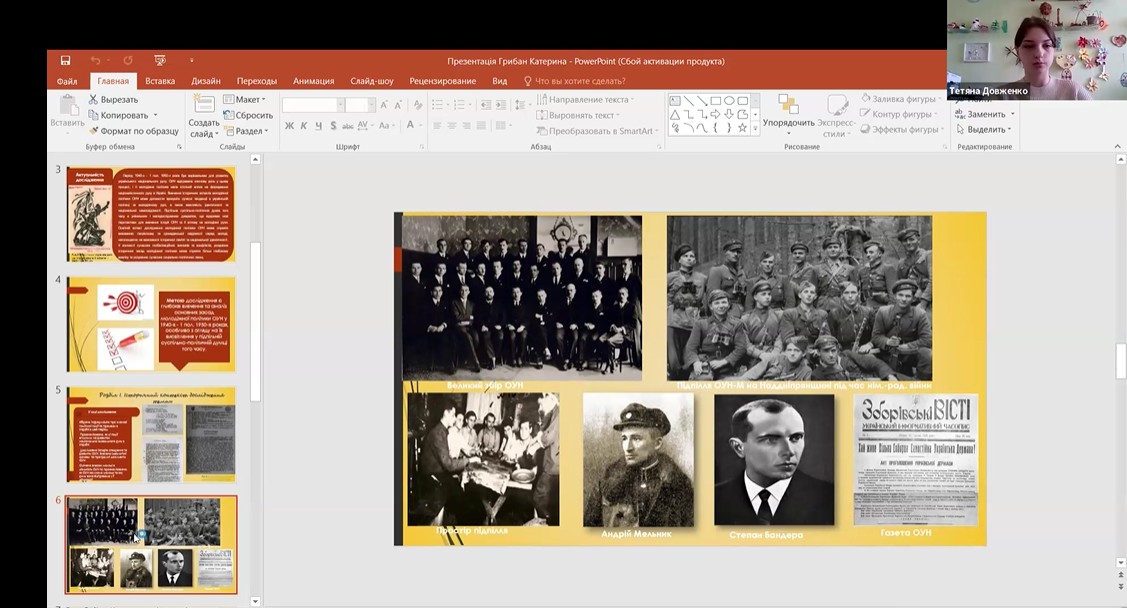The height and width of the screenshot is (608, 1127).
Task: Redo the last action
Action: pyautogui.click(x=128, y=60)
